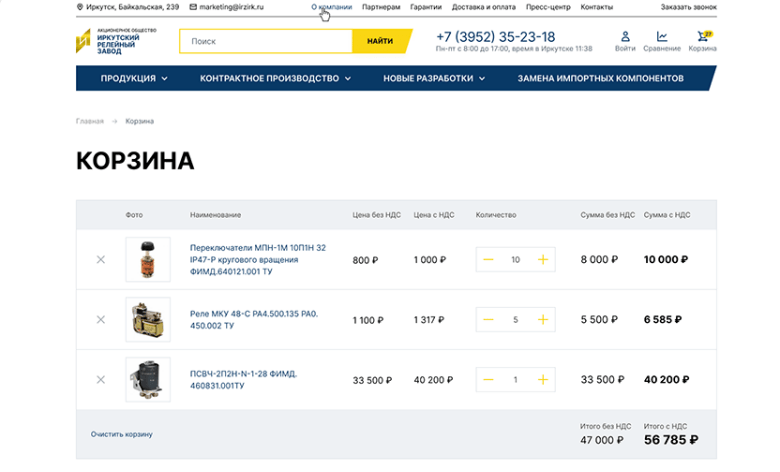780x472 pixels.
Task: Increase quantity of ПСВЧ-2П2Н item
Action: [543, 380]
